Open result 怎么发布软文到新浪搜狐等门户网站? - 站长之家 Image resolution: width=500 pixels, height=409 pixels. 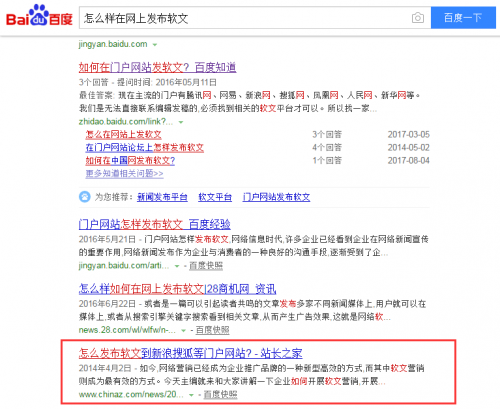(x=191, y=353)
